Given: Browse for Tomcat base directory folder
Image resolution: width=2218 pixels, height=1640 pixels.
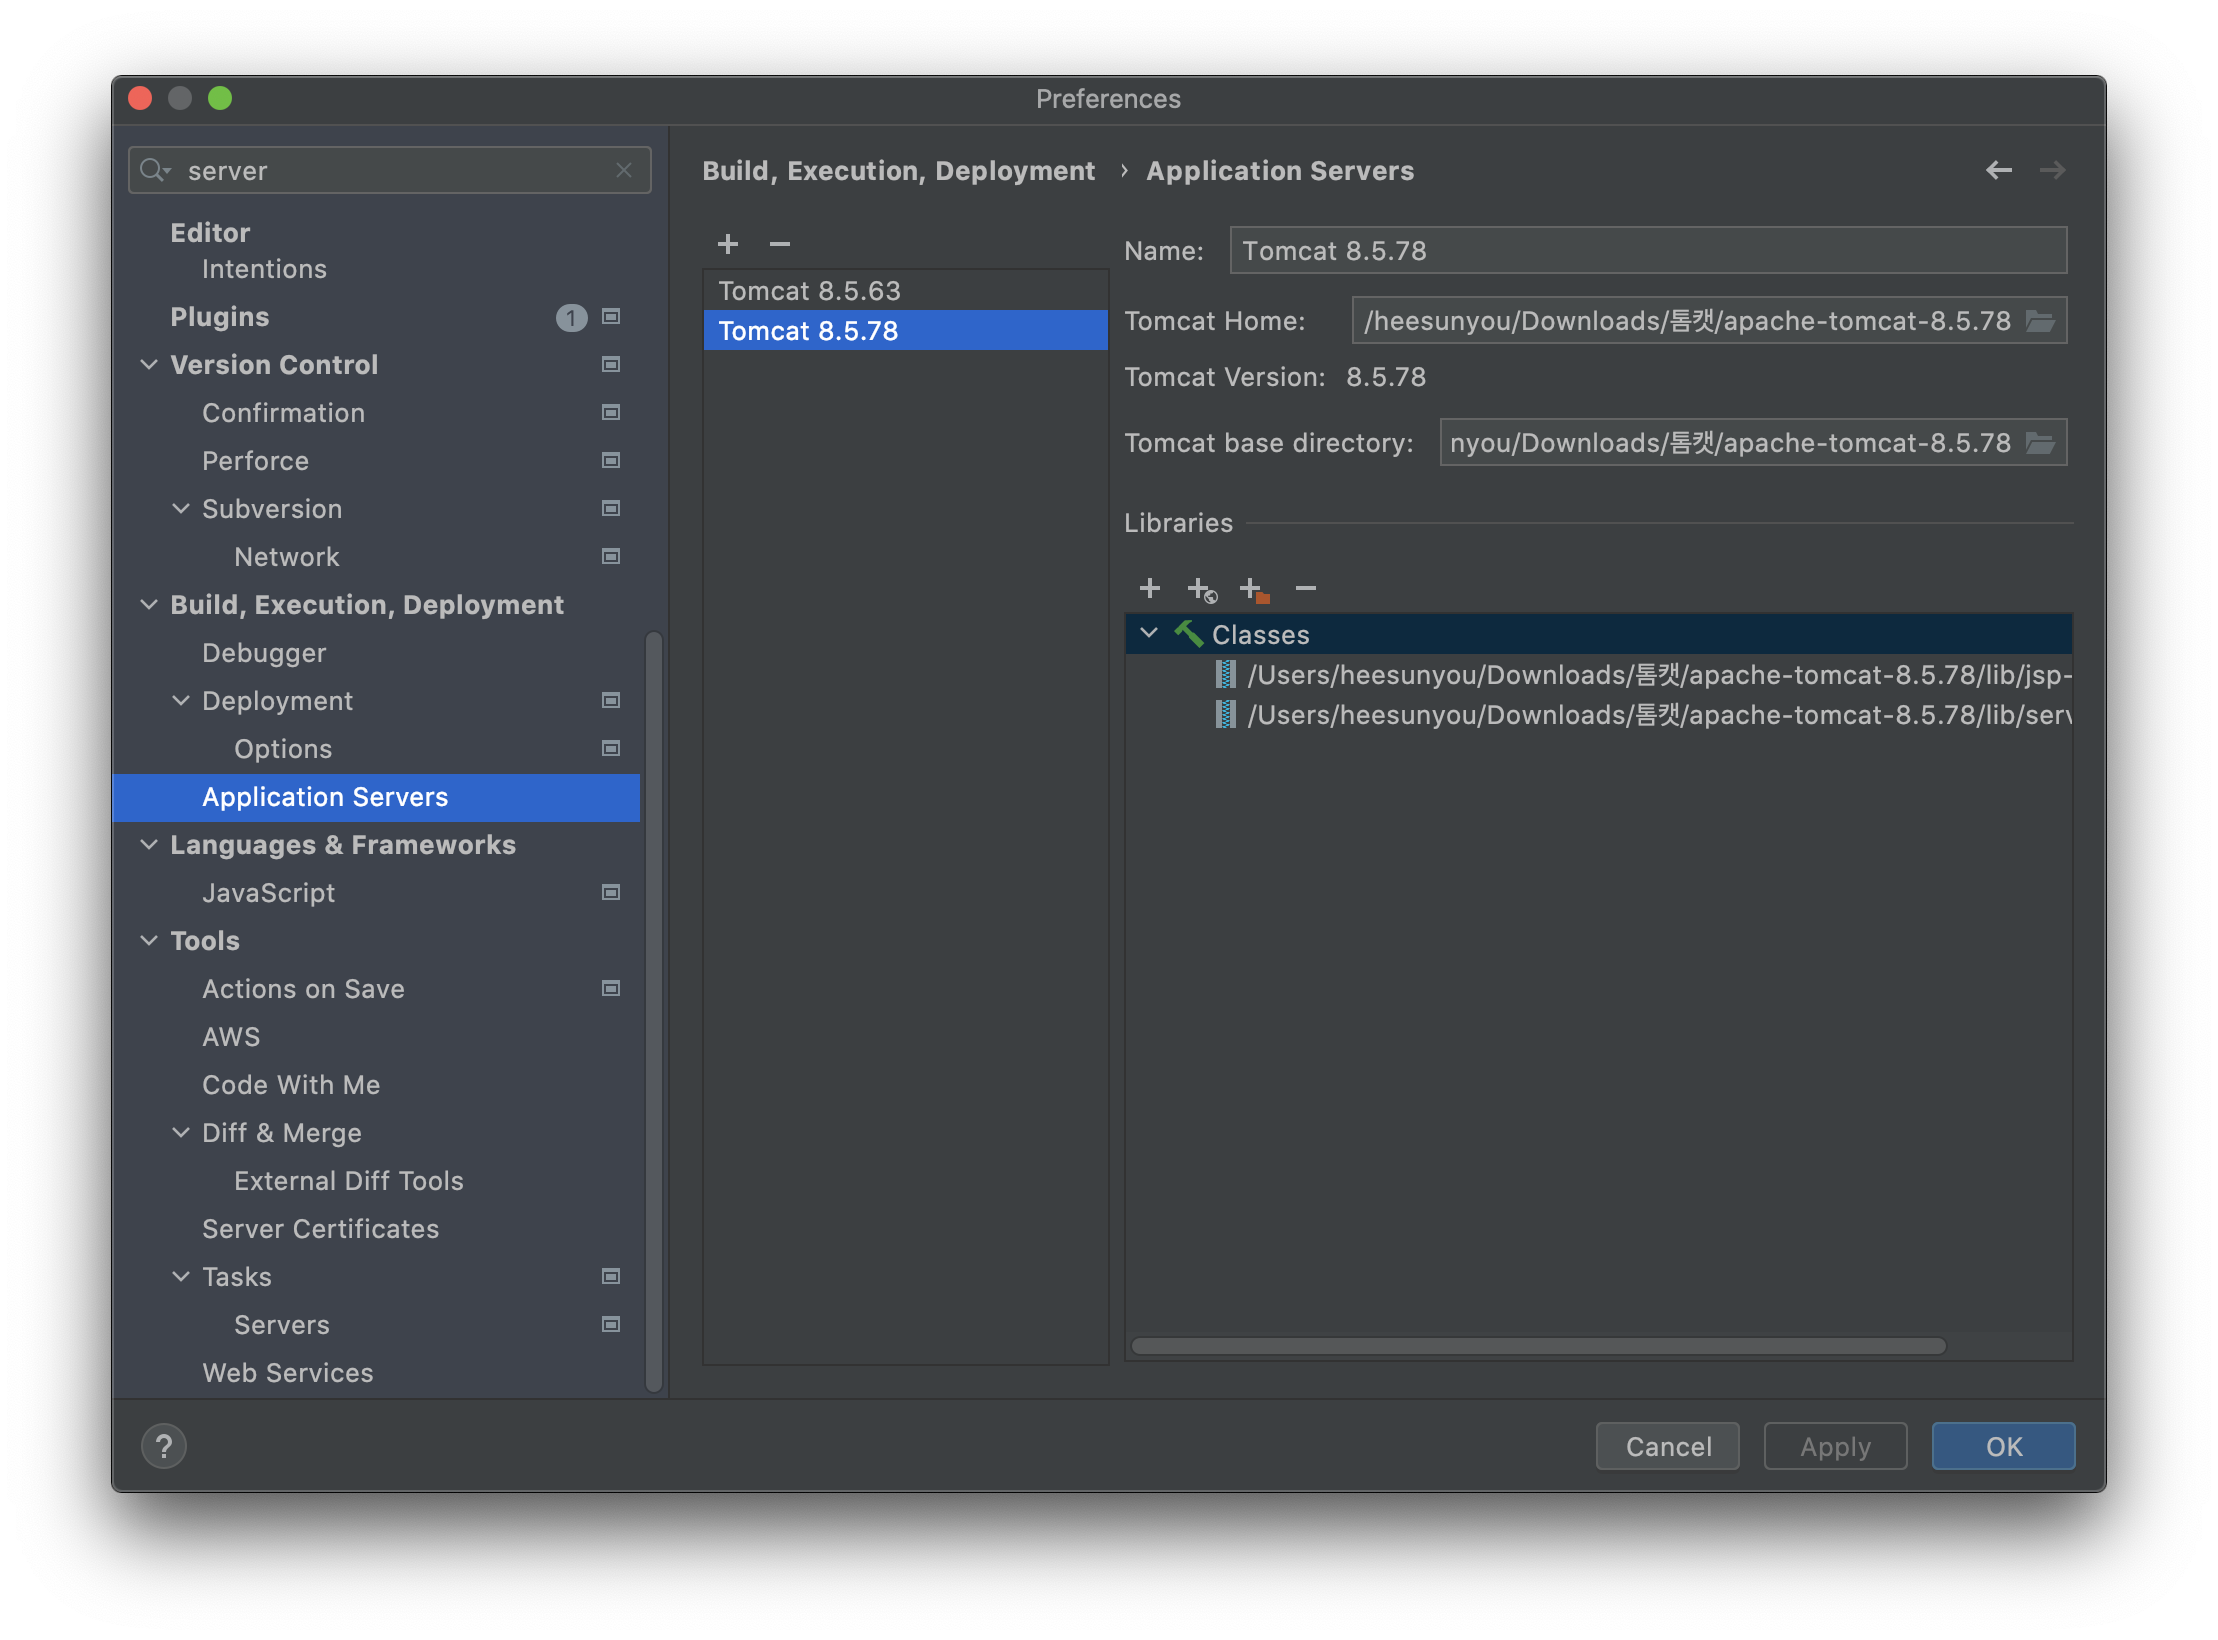Looking at the screenshot, I should point(2039,443).
